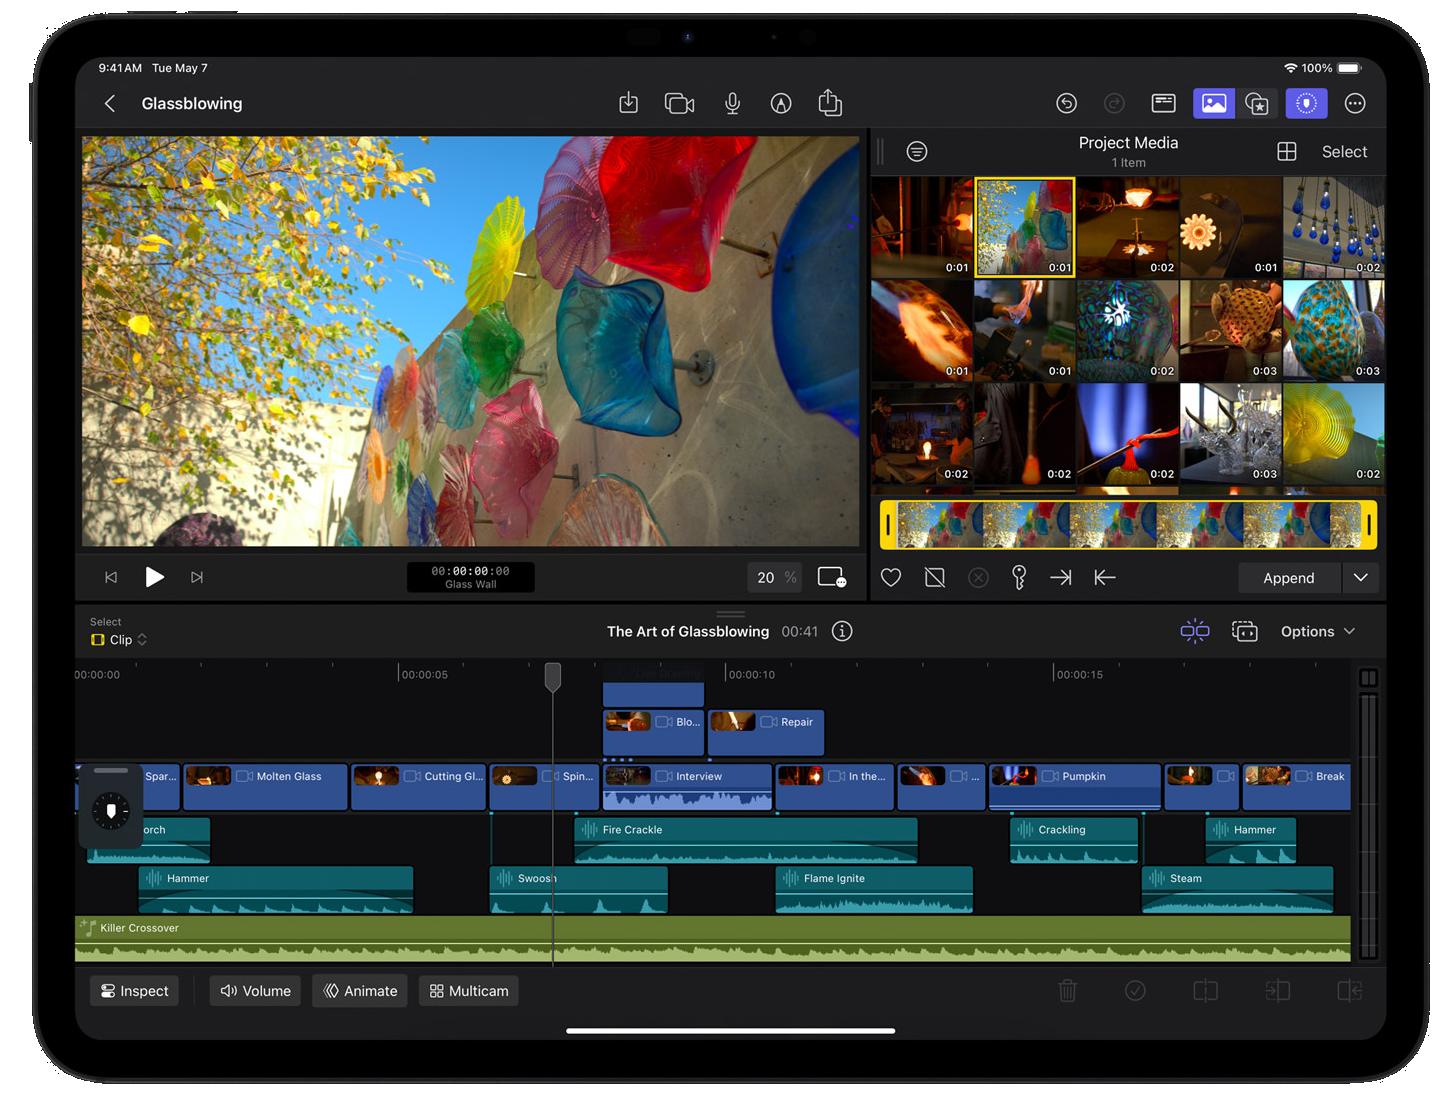Open the more options ellipsis menu
The height and width of the screenshot is (1107, 1454).
pos(1355,103)
